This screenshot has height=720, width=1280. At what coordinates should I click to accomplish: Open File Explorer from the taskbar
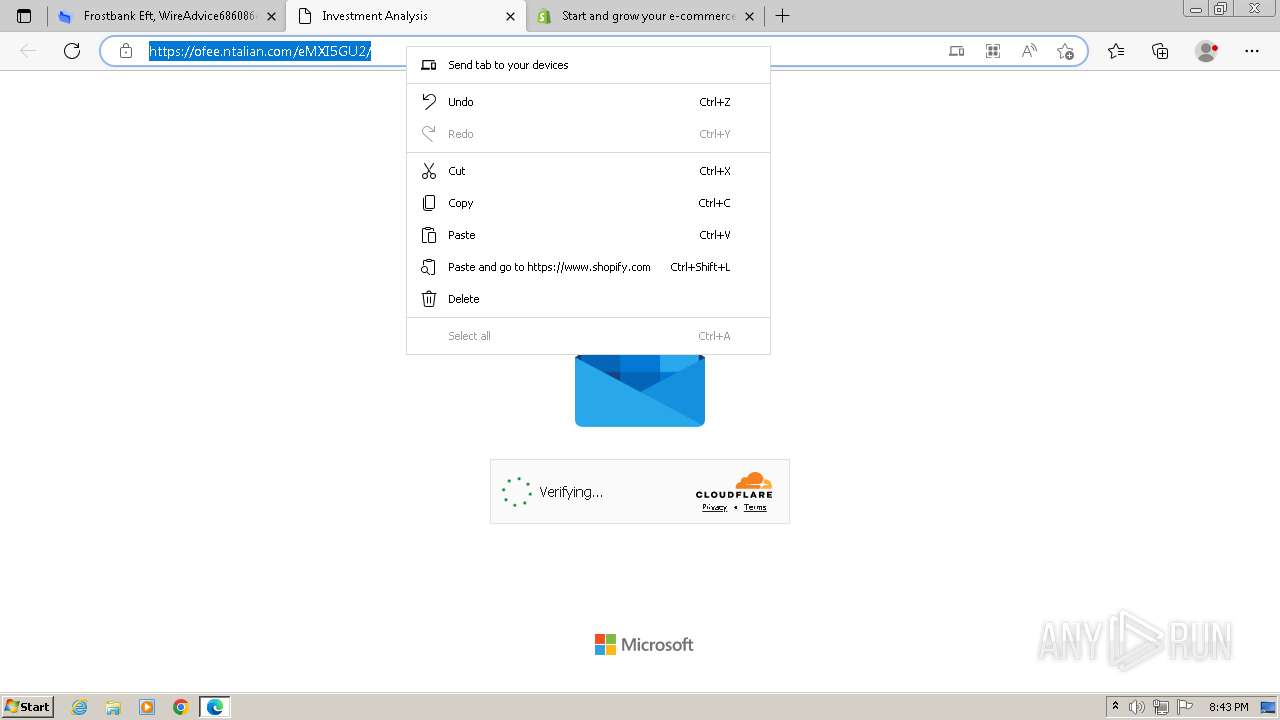coord(113,707)
